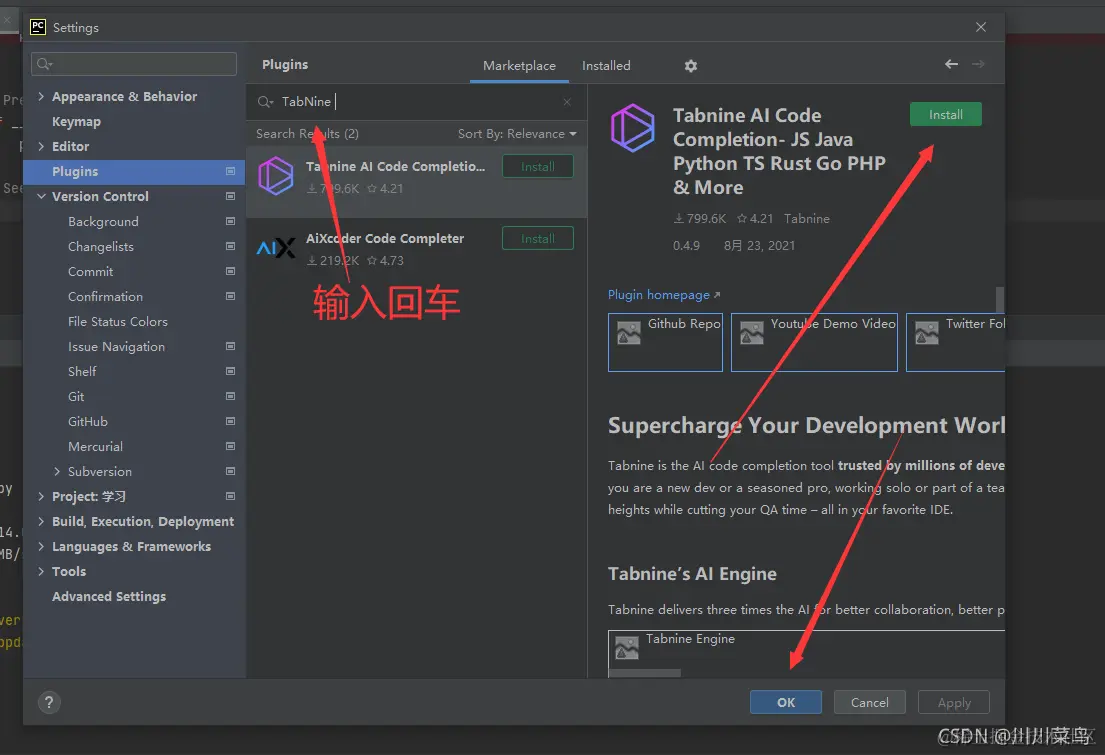Open the Twitter Follow image link
This screenshot has height=755, width=1105.
[x=956, y=342]
